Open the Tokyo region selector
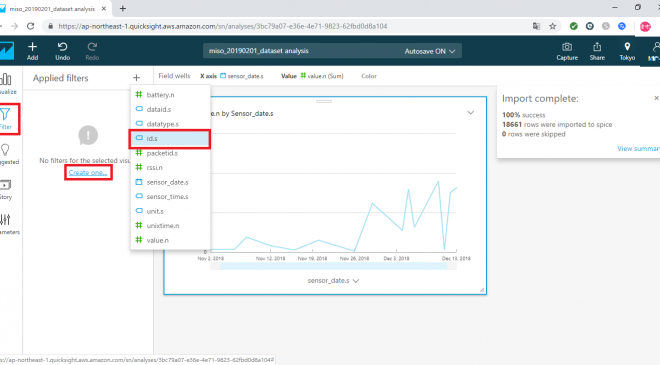Screen dimensions: 660x365 (627, 51)
